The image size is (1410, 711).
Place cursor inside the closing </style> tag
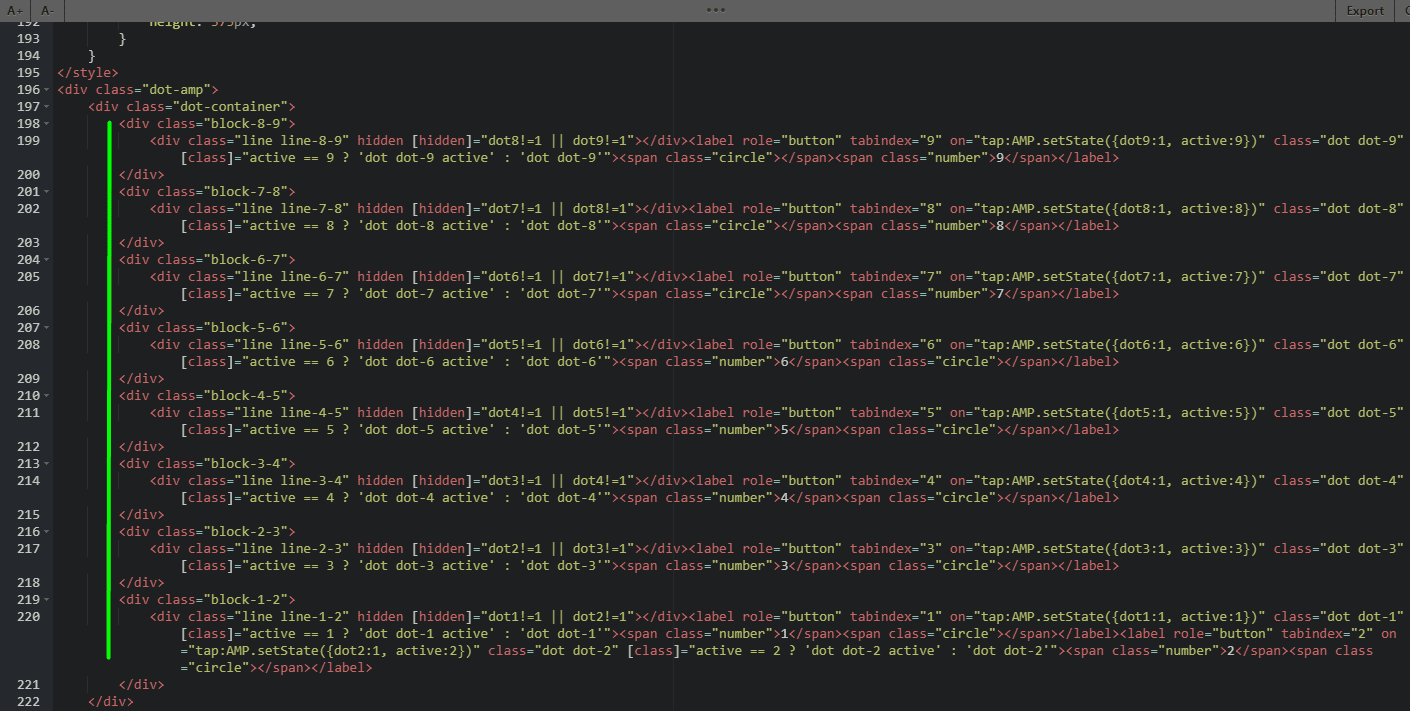(x=87, y=72)
